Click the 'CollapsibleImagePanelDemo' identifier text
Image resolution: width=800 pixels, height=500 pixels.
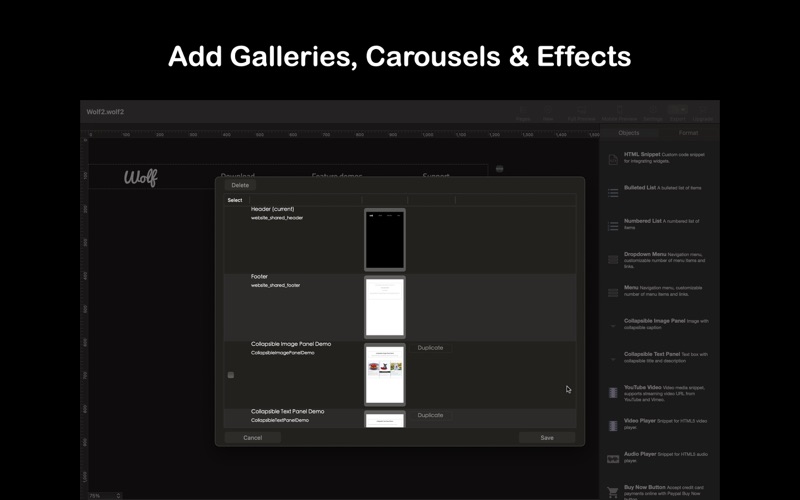(x=283, y=353)
